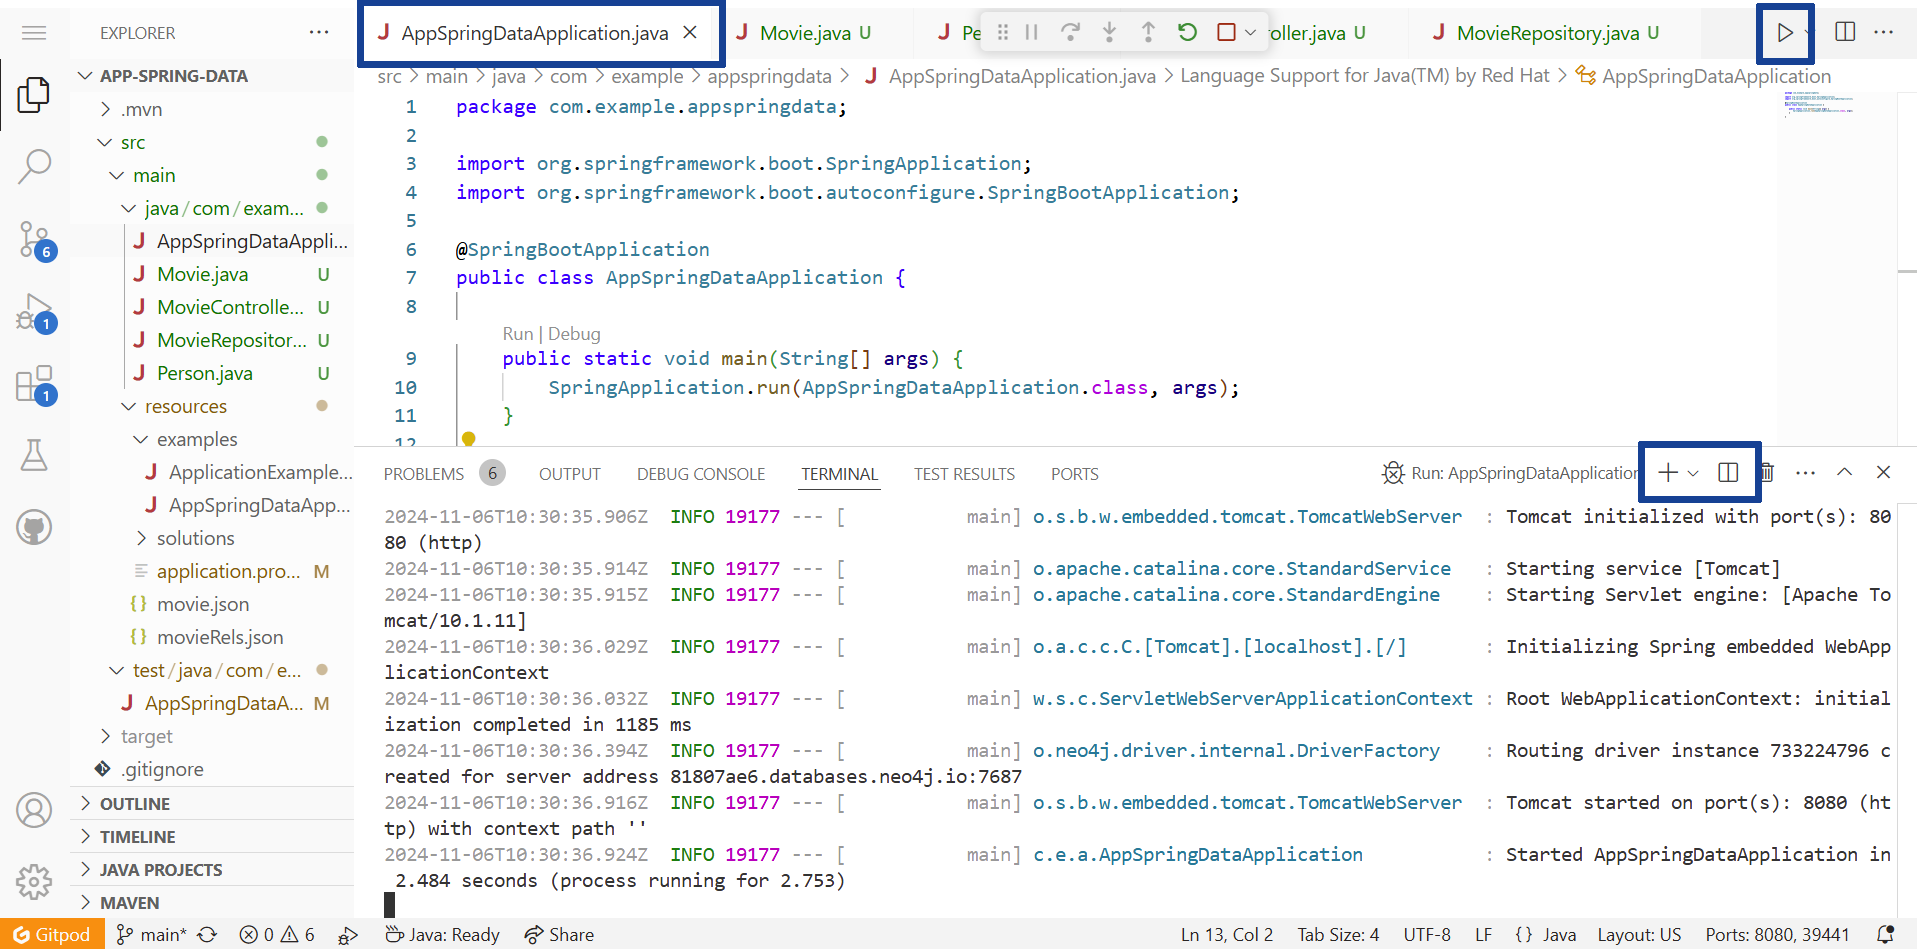1917x950 pixels.
Task: Click the Share status bar button
Action: pos(560,934)
